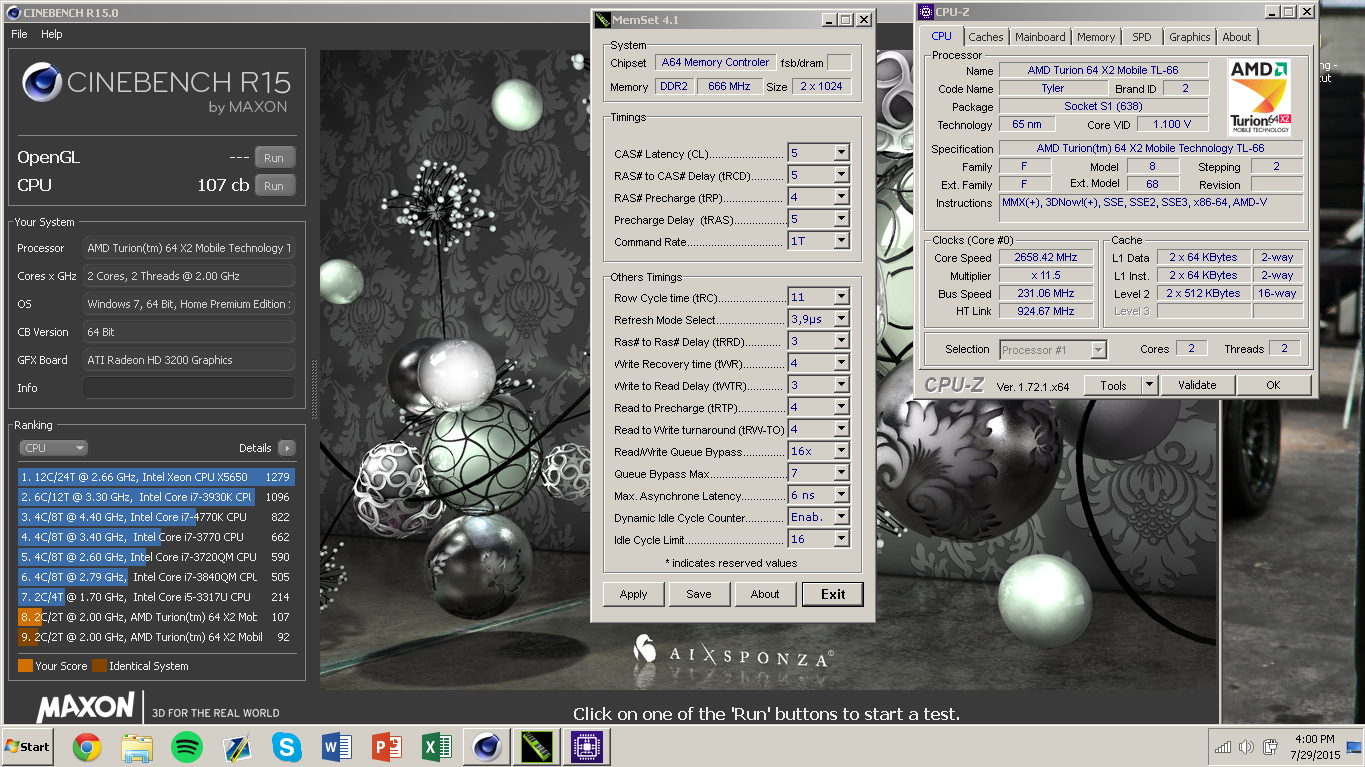Open CAS# Latency (CL) dropdown
Viewport: 1365px width, 767px height.
point(841,153)
